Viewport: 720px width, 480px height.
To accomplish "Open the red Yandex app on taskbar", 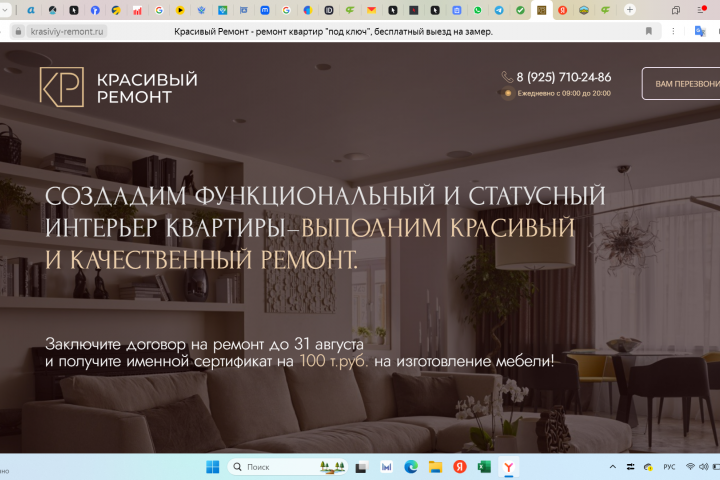I will (x=460, y=467).
